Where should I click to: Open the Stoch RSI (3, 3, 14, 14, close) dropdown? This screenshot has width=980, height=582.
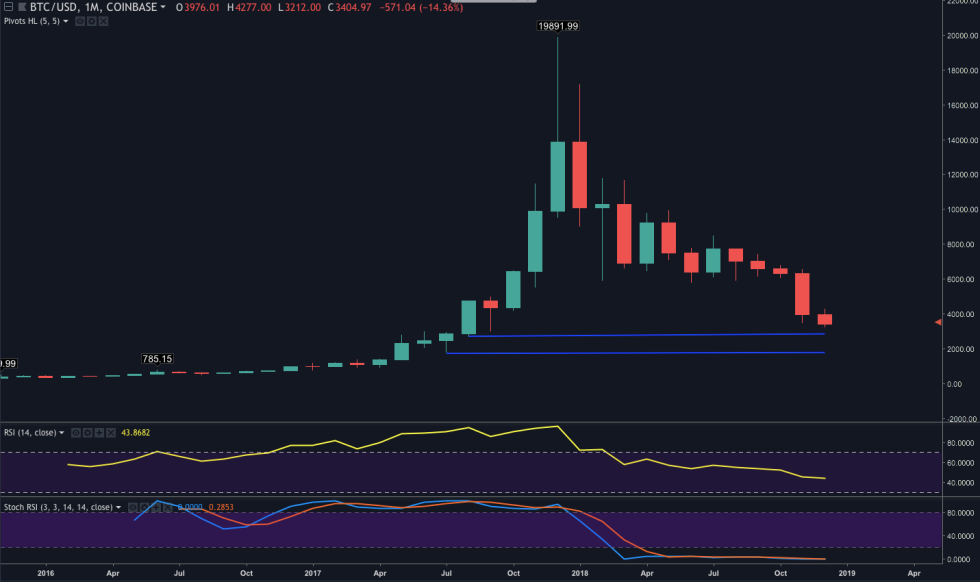tap(121, 507)
